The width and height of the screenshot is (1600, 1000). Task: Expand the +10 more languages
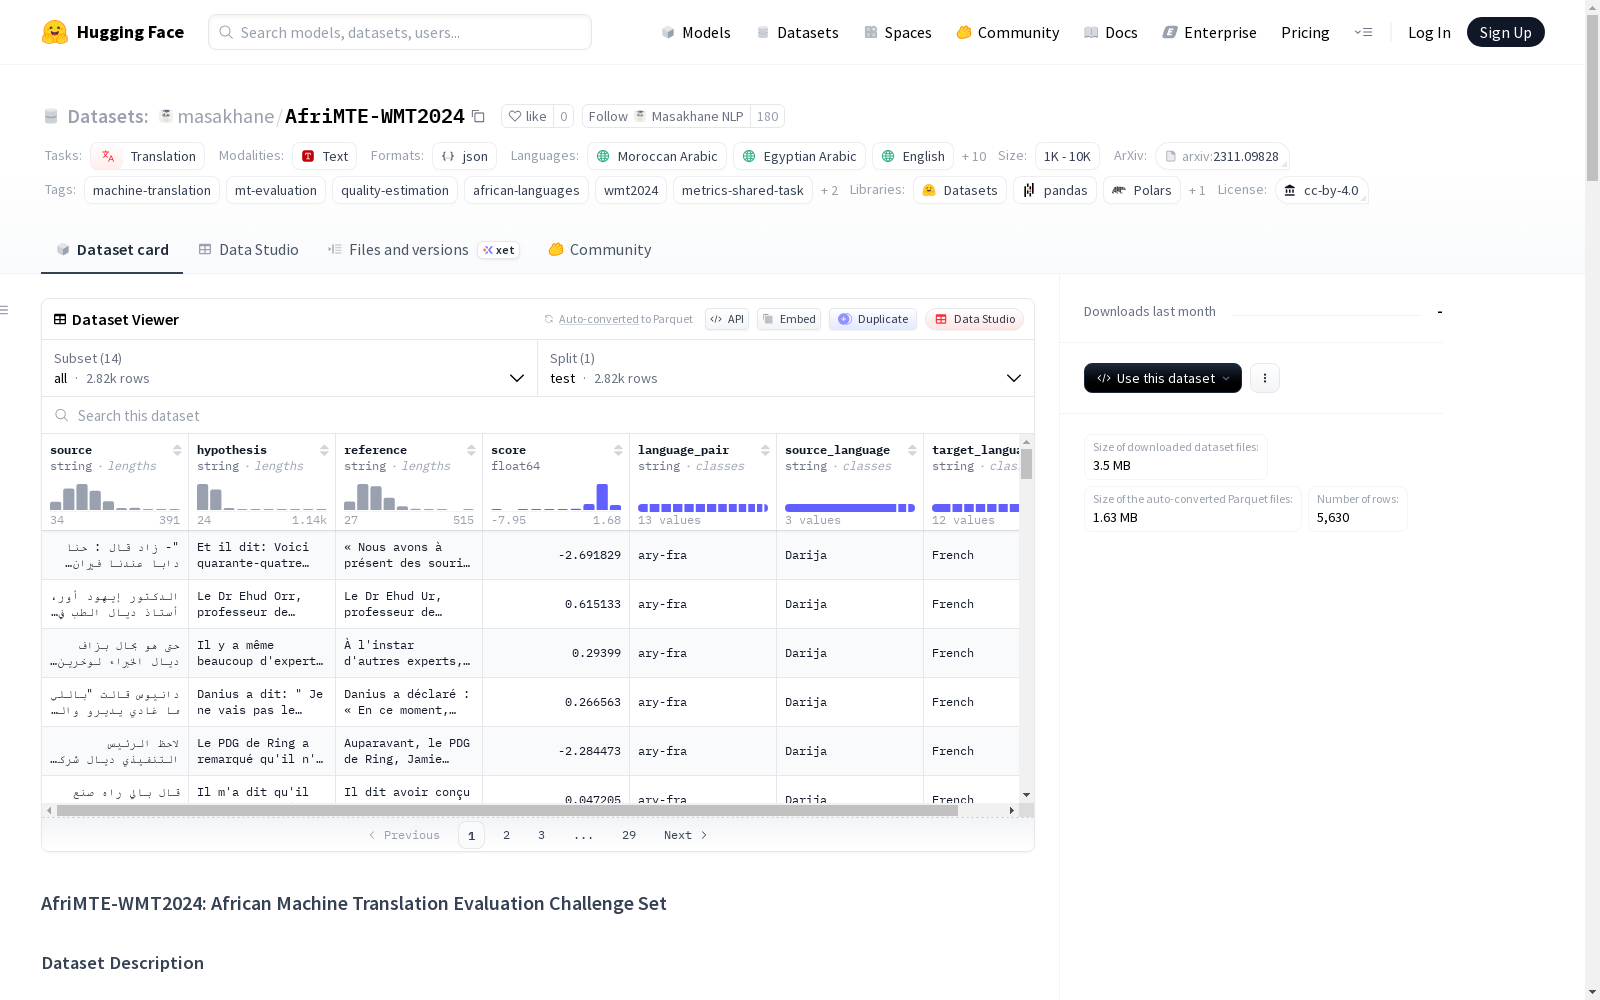click(974, 156)
